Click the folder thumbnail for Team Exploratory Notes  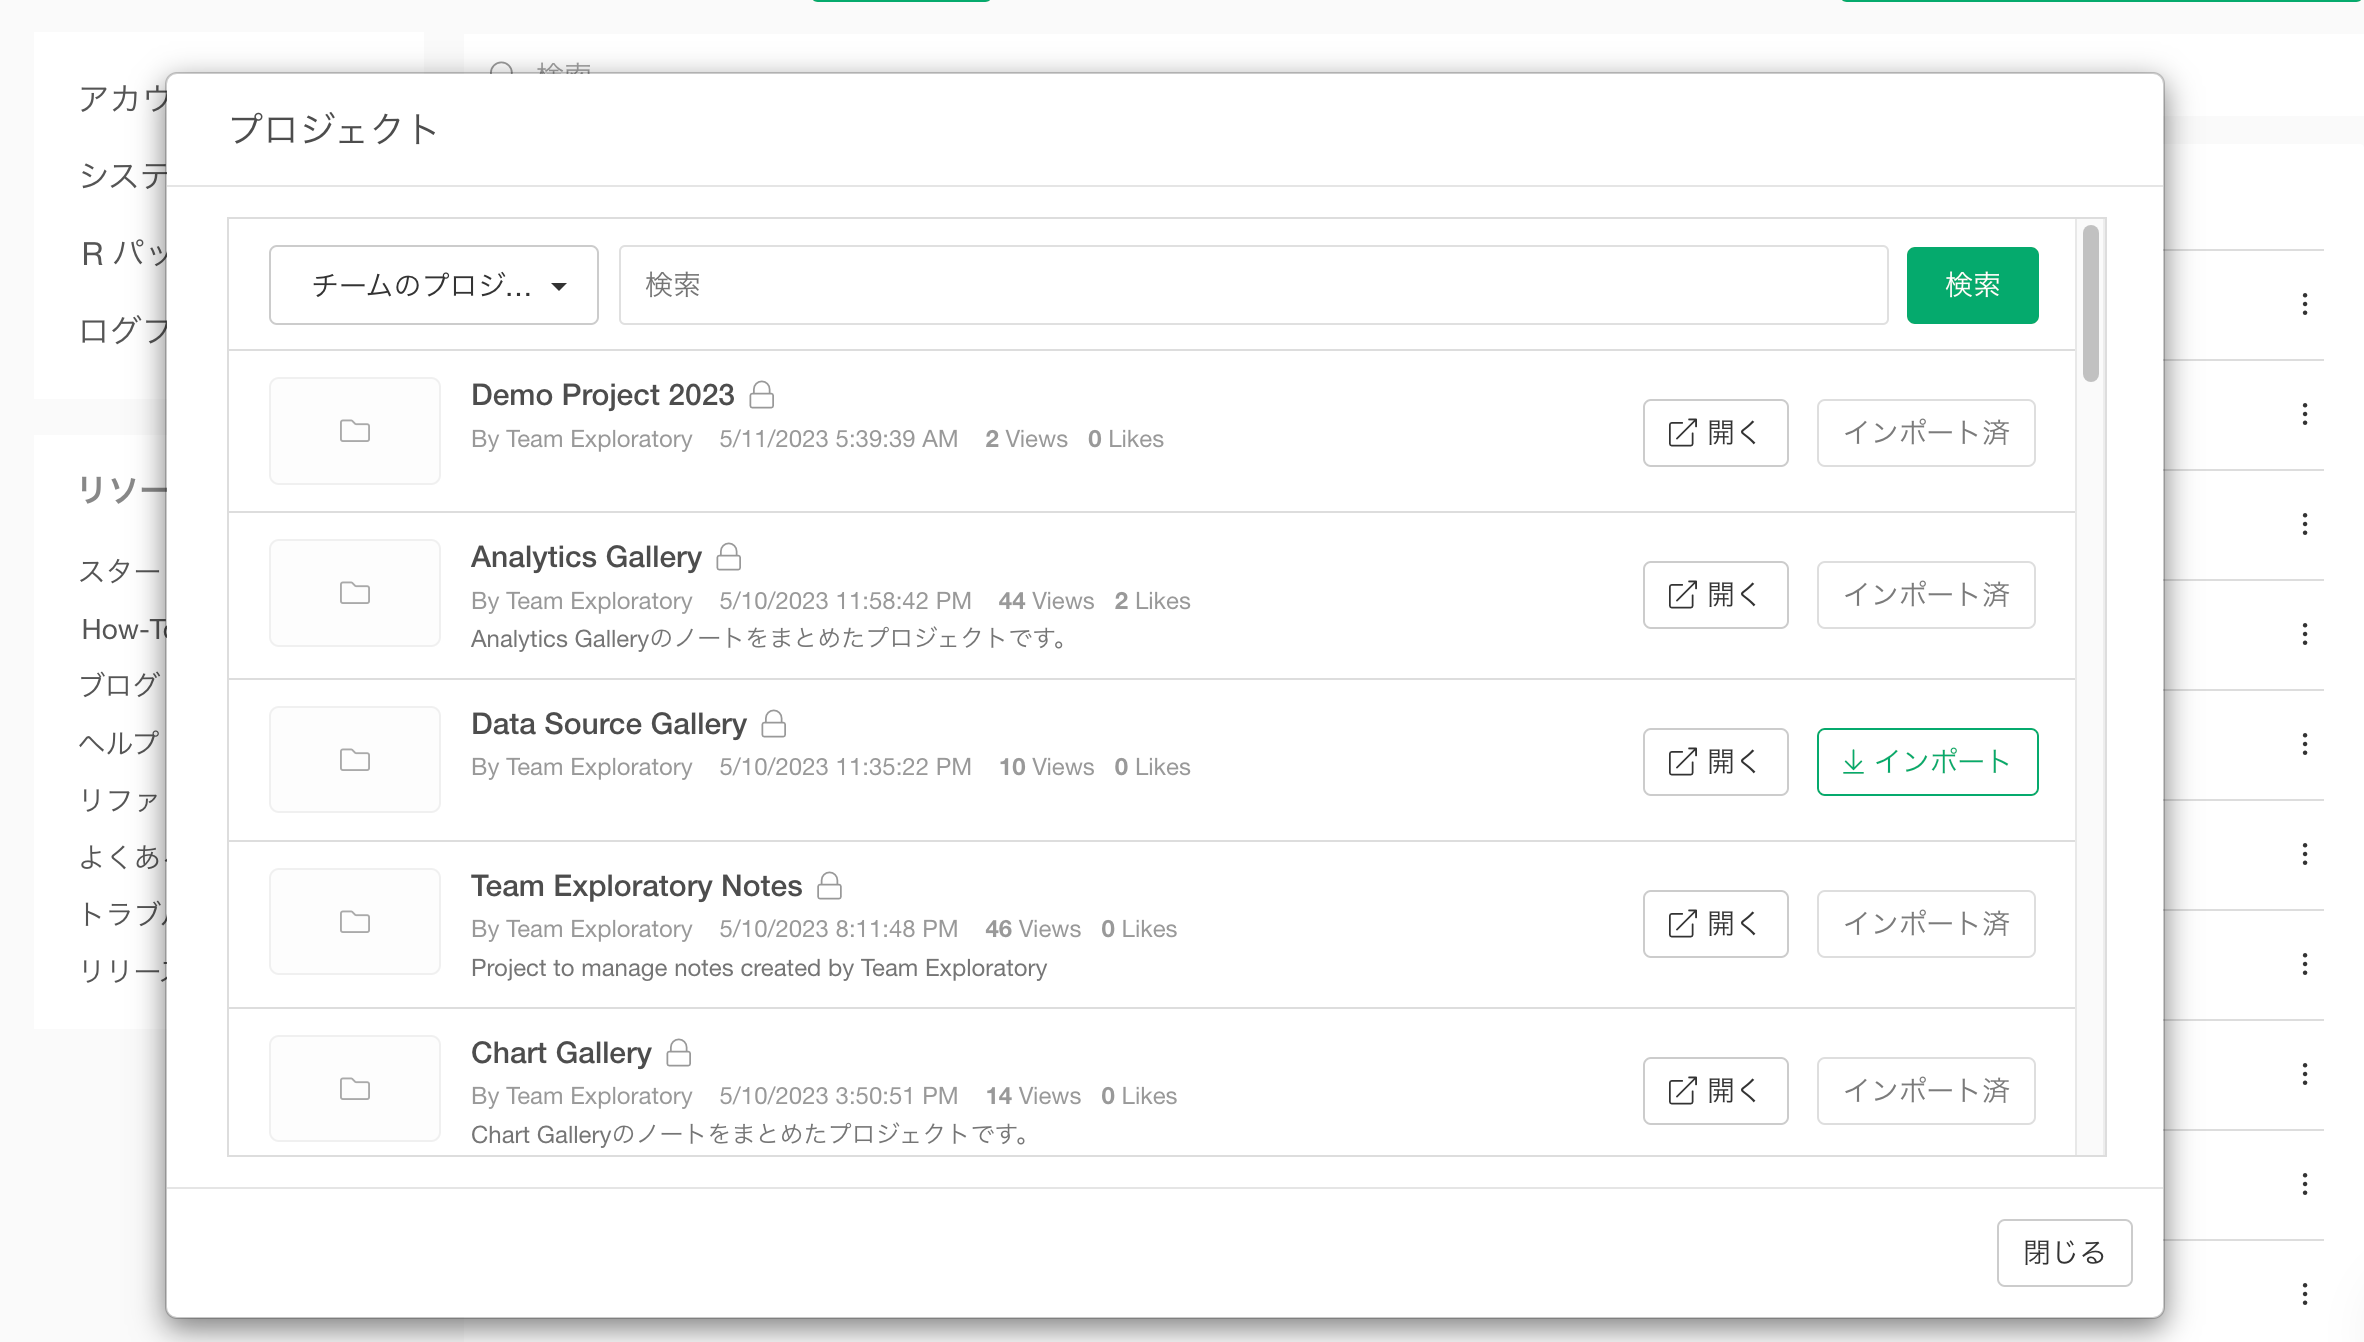355,922
